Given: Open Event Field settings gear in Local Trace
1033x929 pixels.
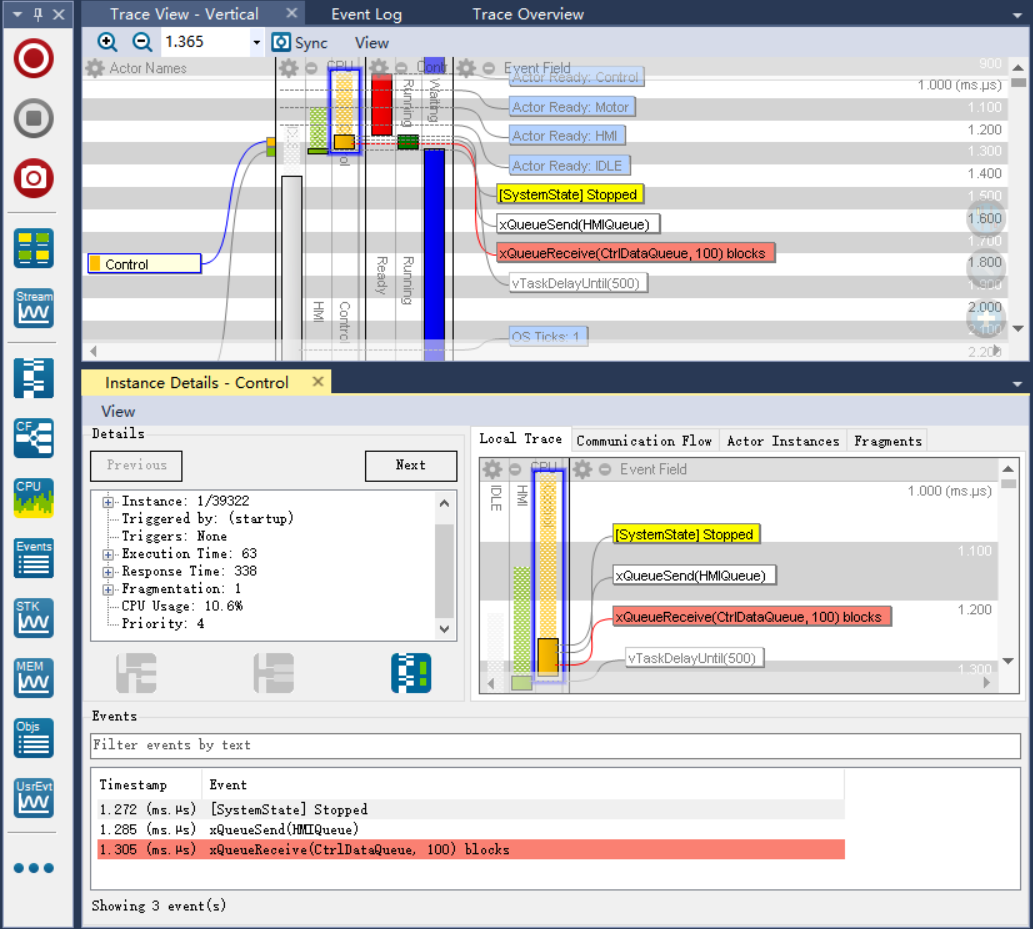Looking at the screenshot, I should point(582,469).
